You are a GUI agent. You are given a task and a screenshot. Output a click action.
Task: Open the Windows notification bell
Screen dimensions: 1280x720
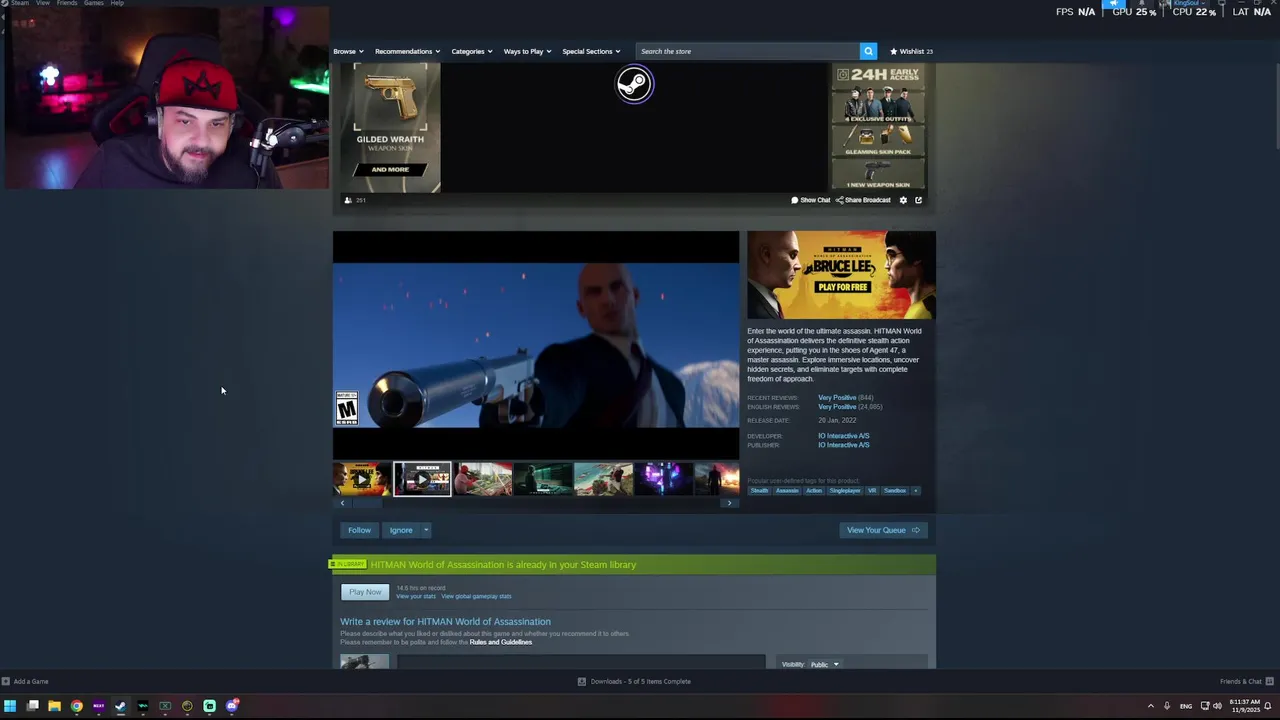pyautogui.click(x=1268, y=706)
